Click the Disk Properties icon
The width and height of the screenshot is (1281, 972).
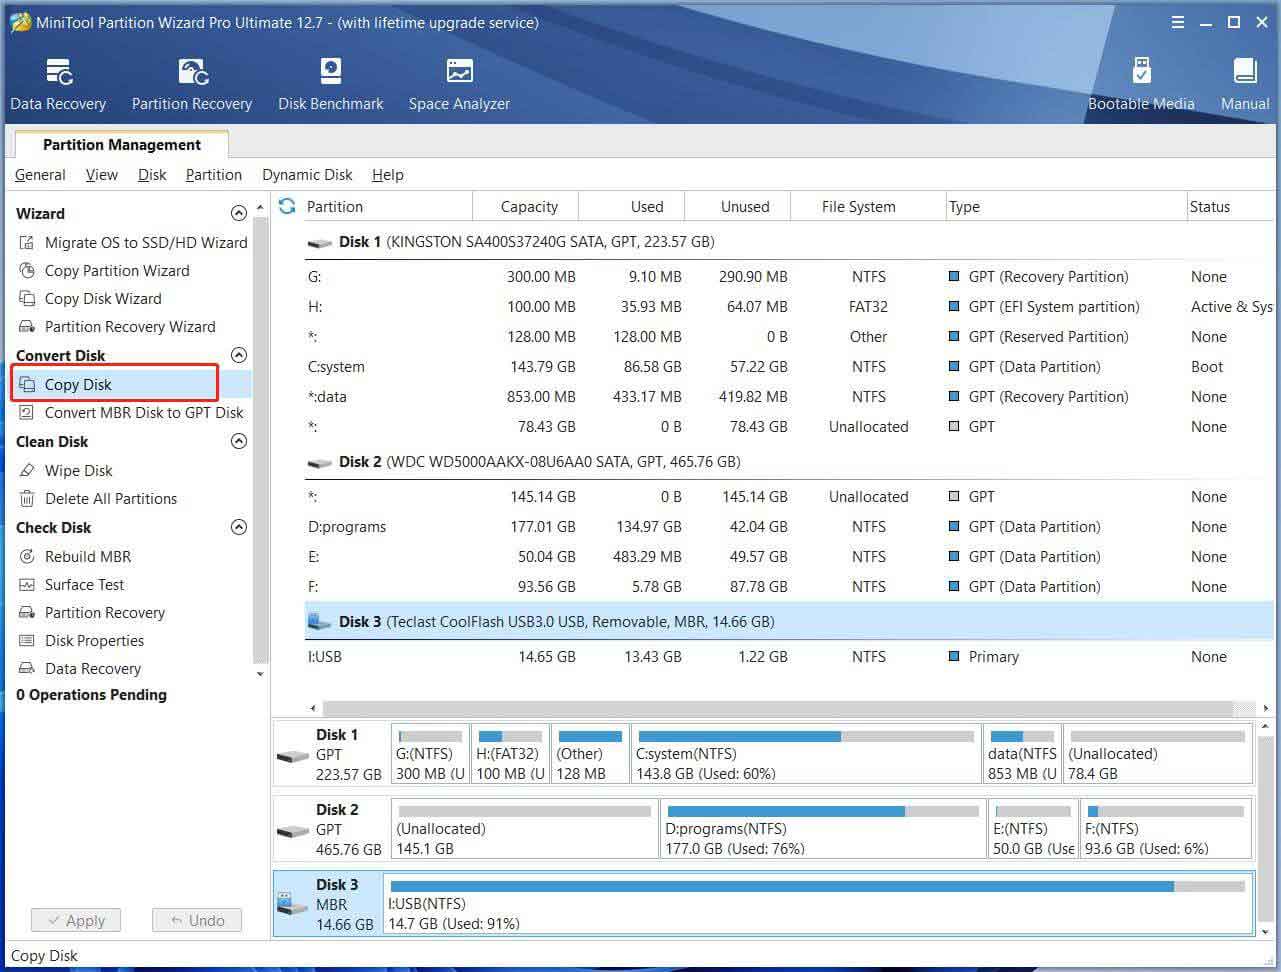[27, 640]
